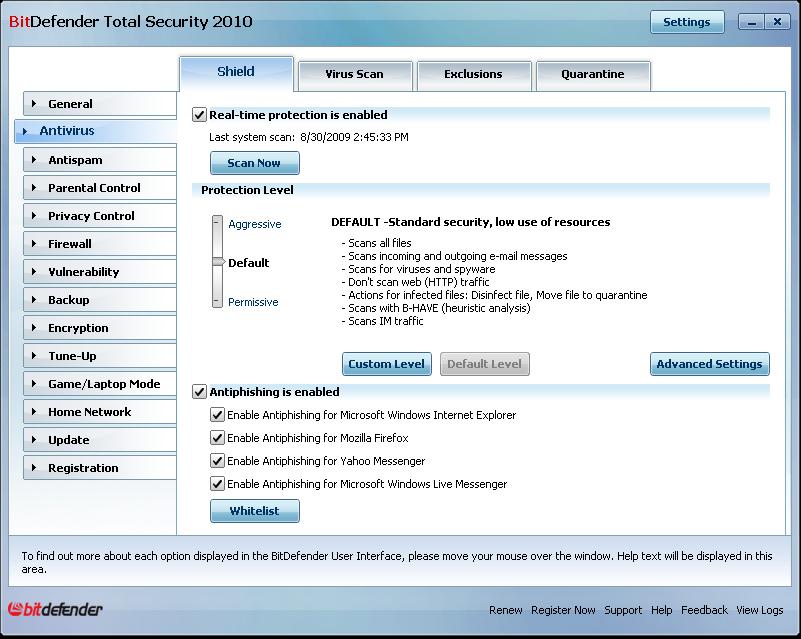The image size is (801, 639).
Task: Click the Scans IM traffic line
Action: [383, 321]
